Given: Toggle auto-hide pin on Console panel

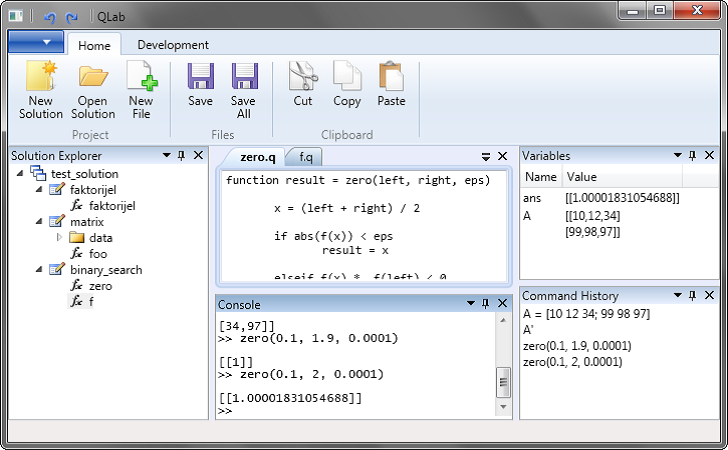Looking at the screenshot, I should click(x=486, y=304).
